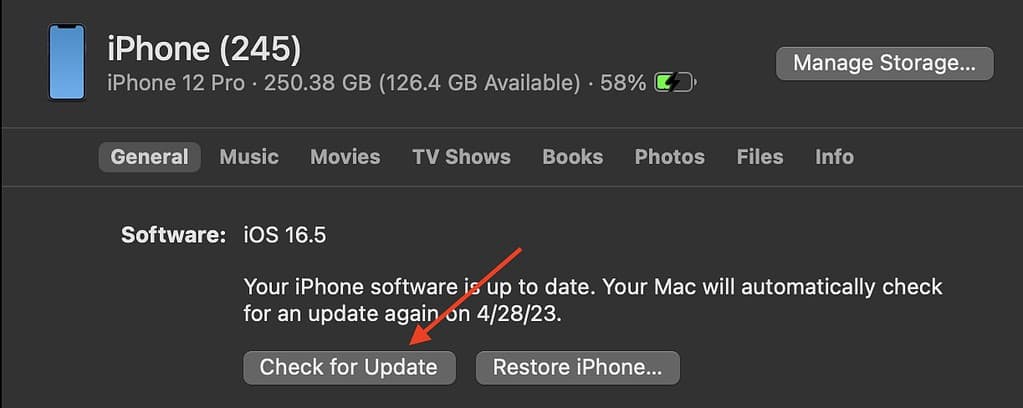Go to the TV Shows tab
This screenshot has height=408, width=1023.
461,157
